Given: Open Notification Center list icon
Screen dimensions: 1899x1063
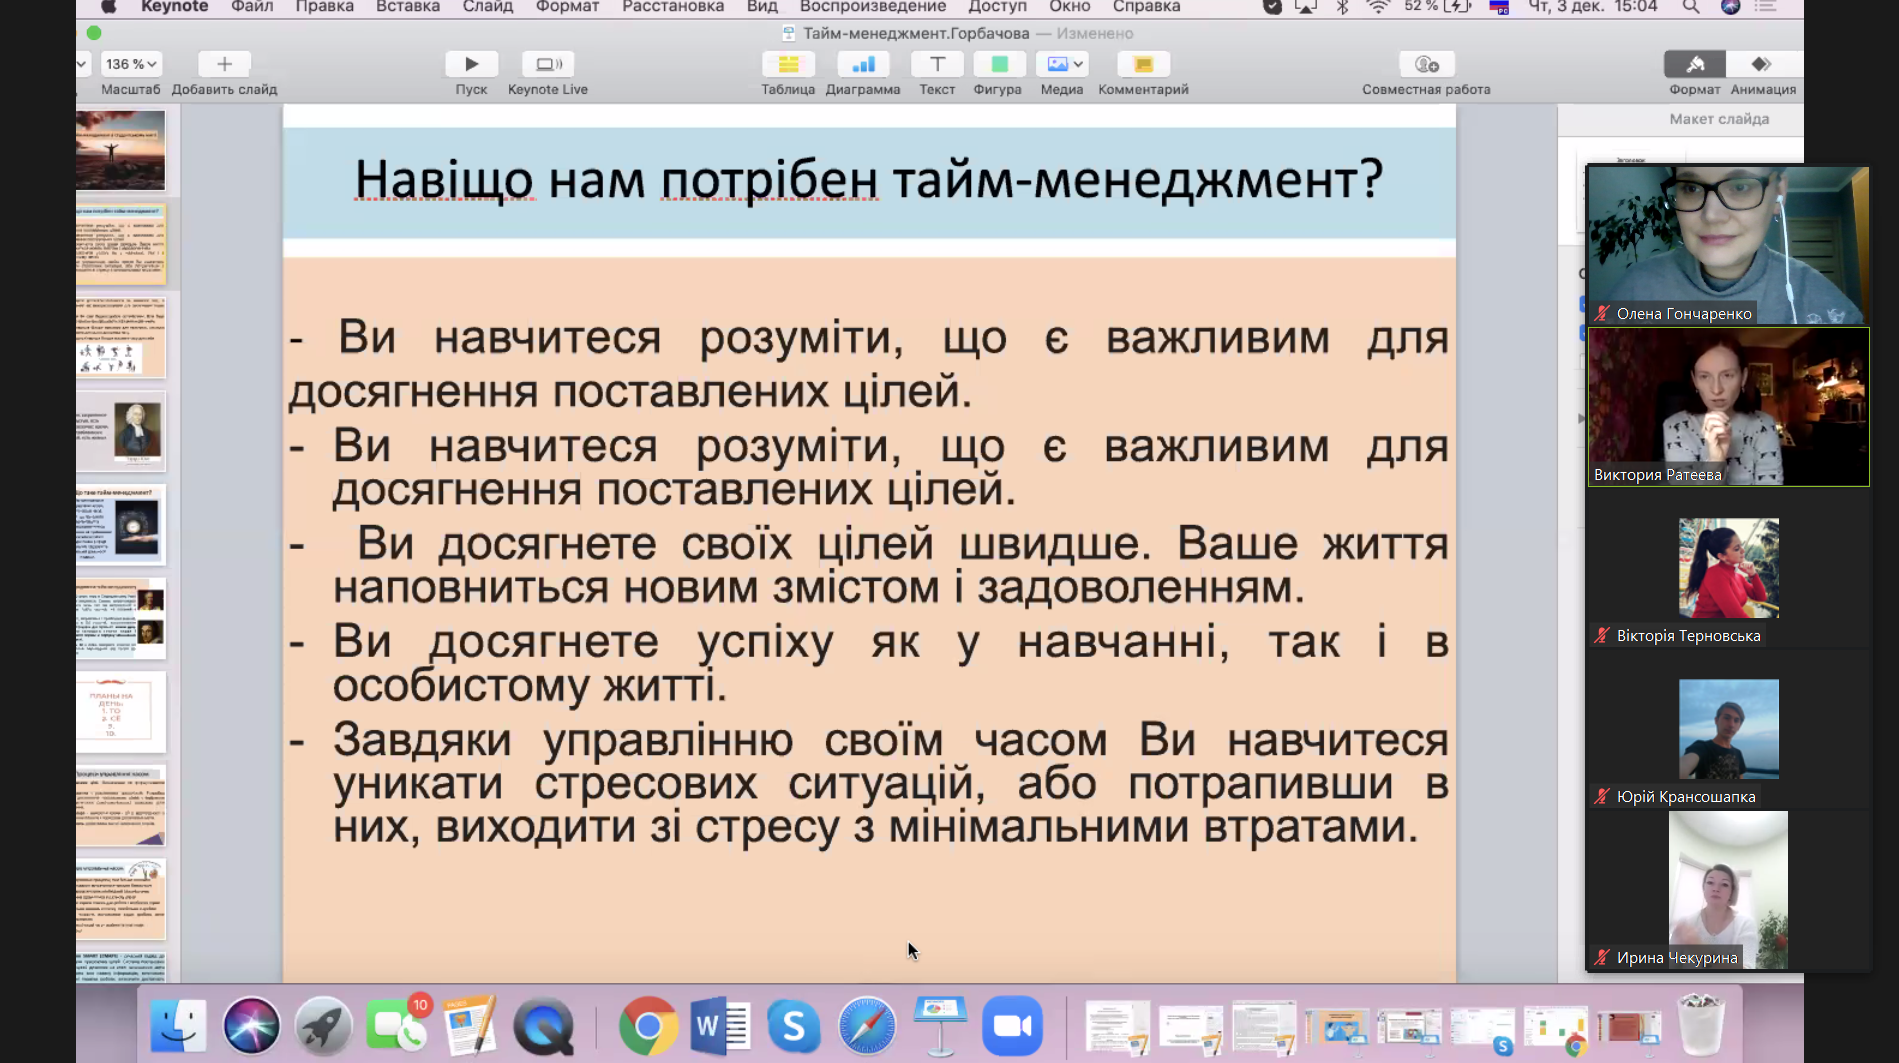Looking at the screenshot, I should pyautogui.click(x=1766, y=7).
